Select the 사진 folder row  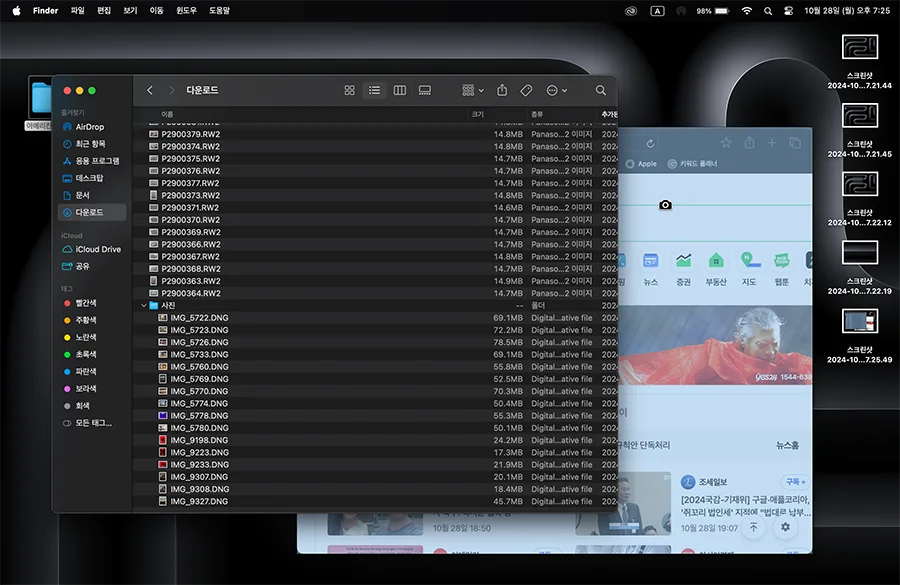pyautogui.click(x=376, y=305)
